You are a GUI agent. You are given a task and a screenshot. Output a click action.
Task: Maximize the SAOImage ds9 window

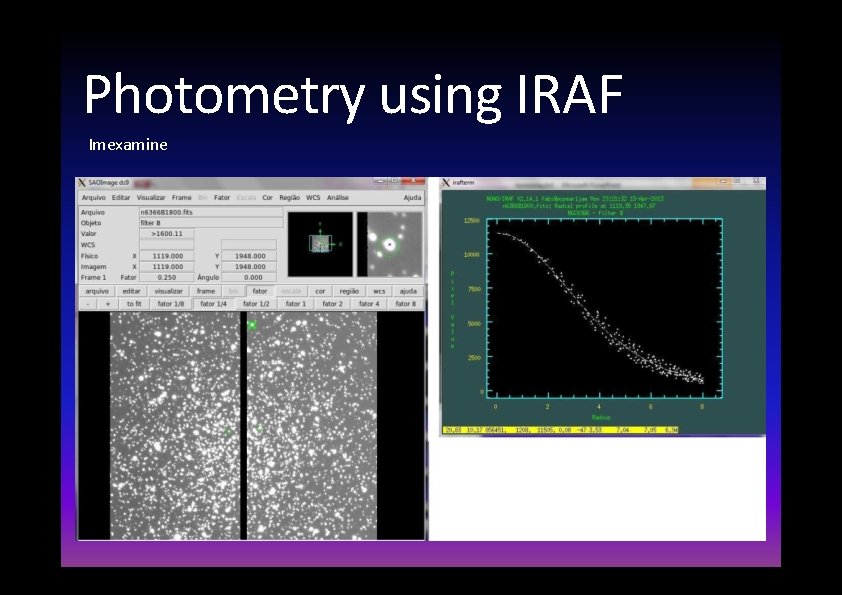[x=395, y=182]
